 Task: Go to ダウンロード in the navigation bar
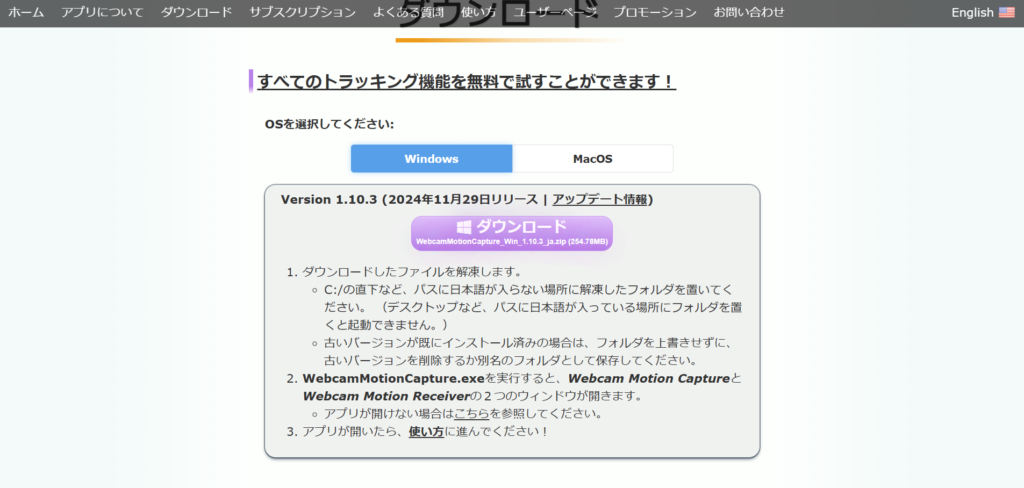pos(196,12)
